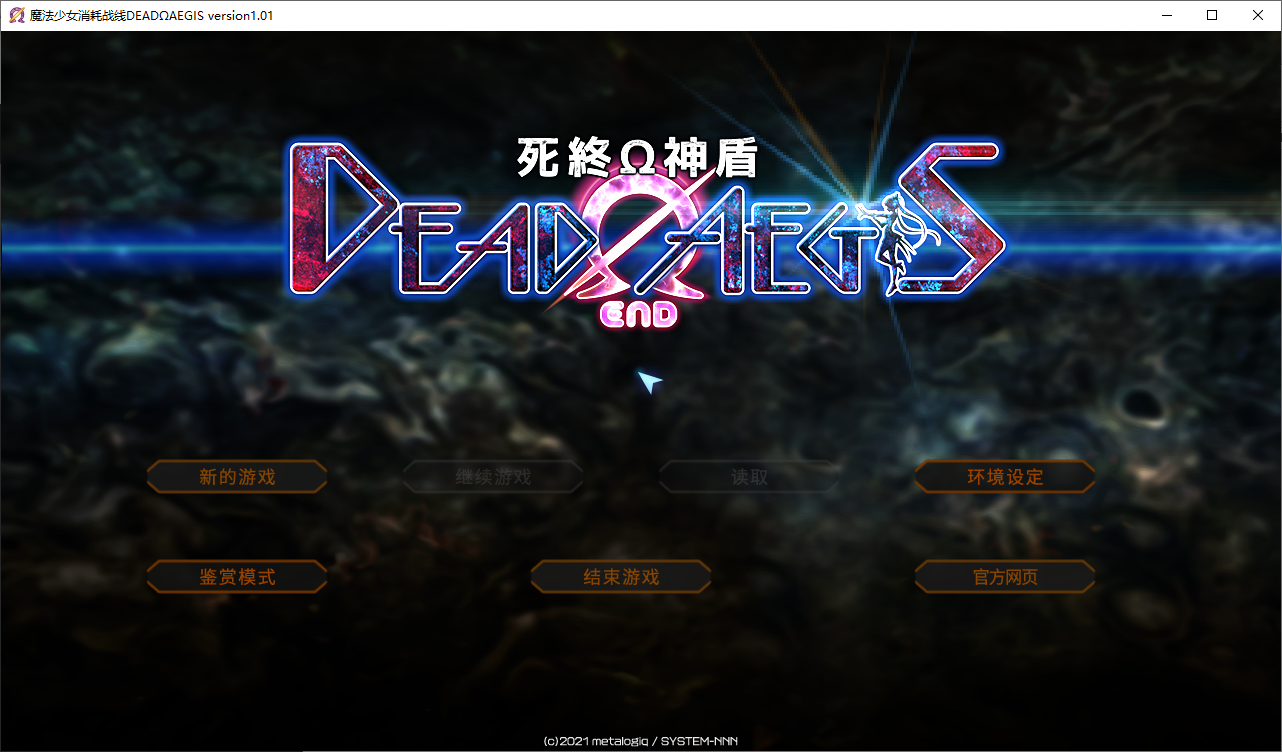The height and width of the screenshot is (752, 1282).
Task: Click the window title text in title bar
Action: tap(152, 15)
